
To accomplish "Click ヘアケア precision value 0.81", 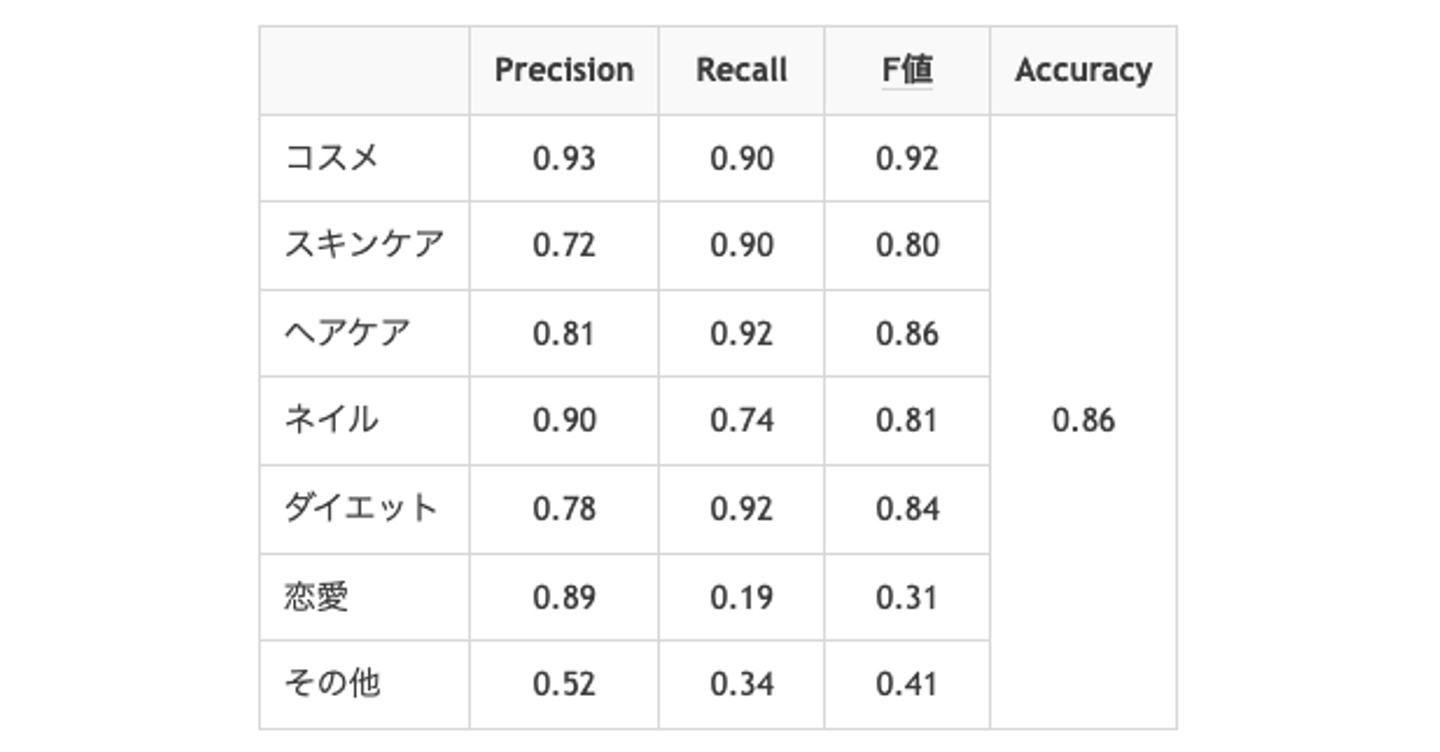I will point(564,333).
